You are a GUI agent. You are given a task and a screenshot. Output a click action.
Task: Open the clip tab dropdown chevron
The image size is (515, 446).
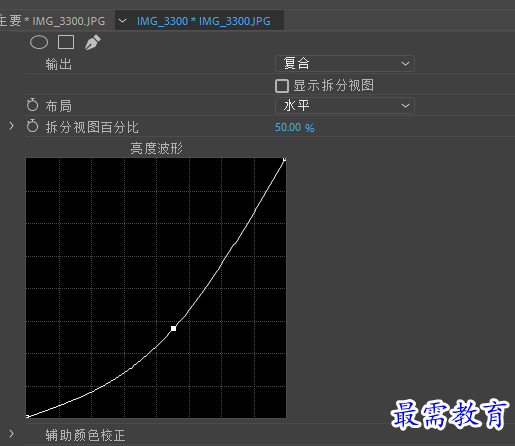coord(122,21)
